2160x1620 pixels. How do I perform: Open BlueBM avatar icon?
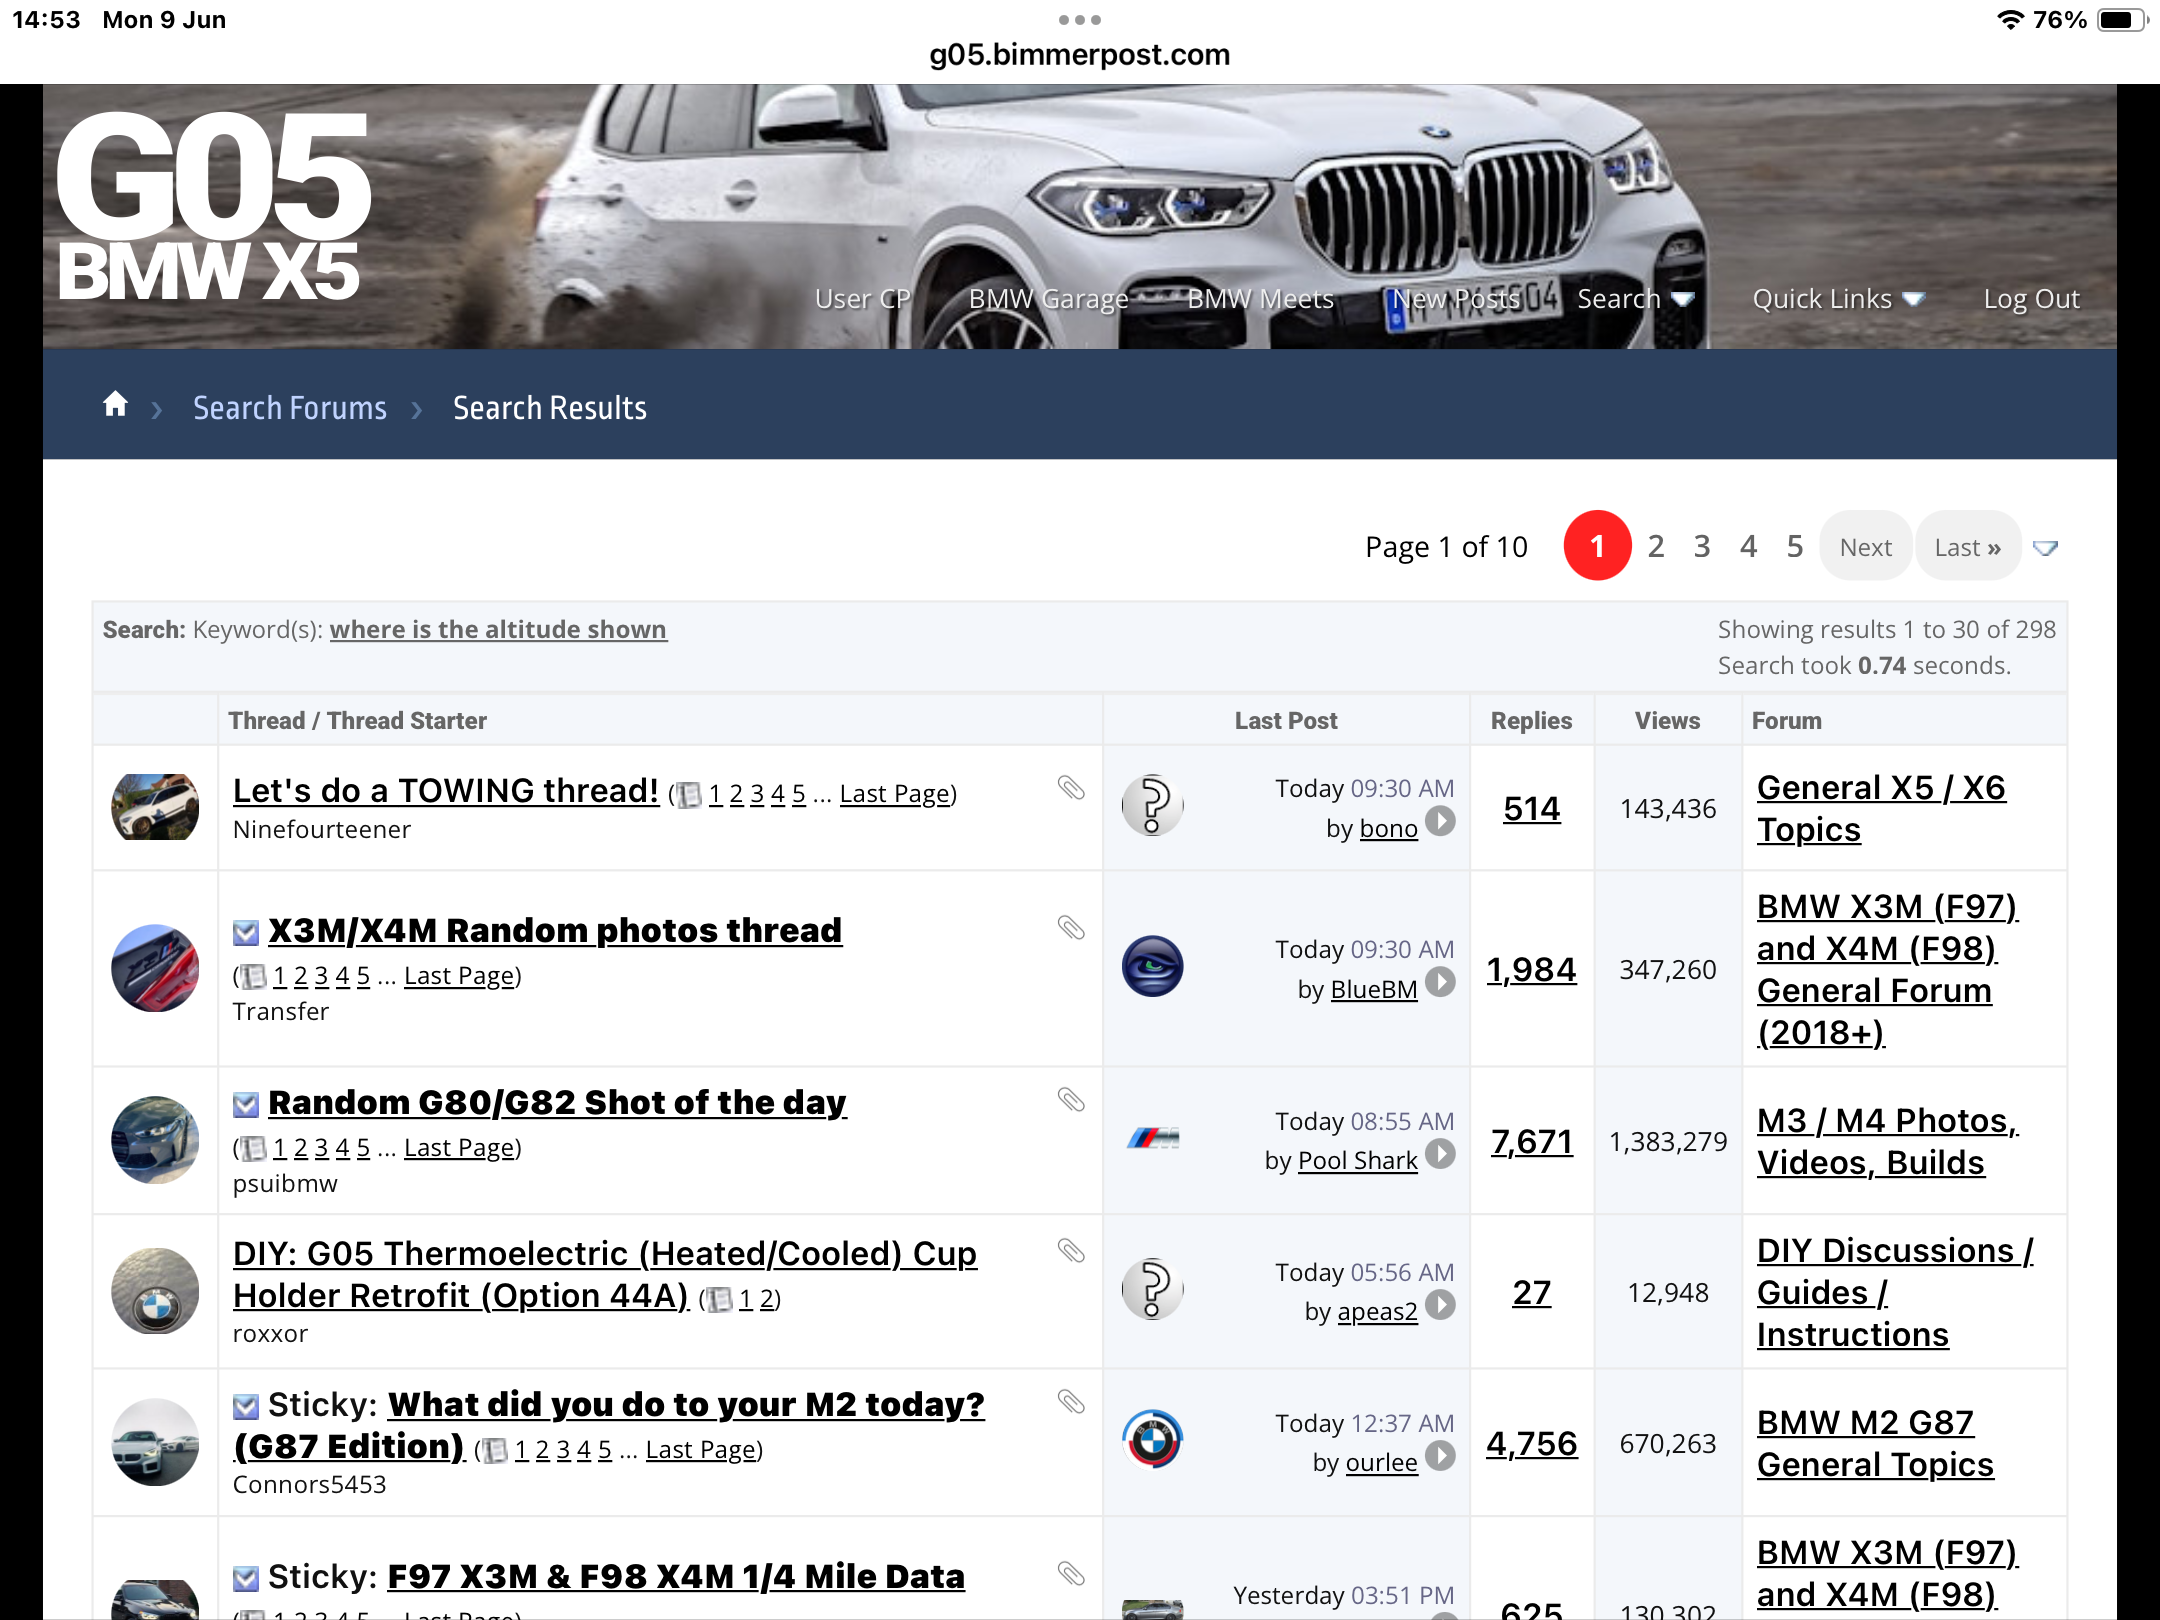[x=1152, y=966]
